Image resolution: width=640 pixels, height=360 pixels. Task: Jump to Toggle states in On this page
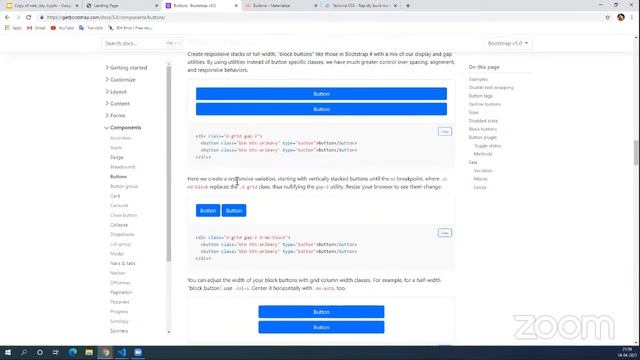click(487, 146)
